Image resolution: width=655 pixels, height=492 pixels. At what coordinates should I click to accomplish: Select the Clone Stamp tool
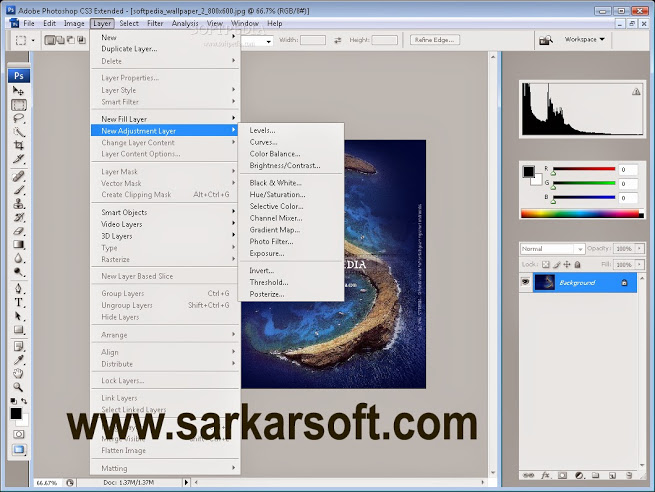pos(18,204)
